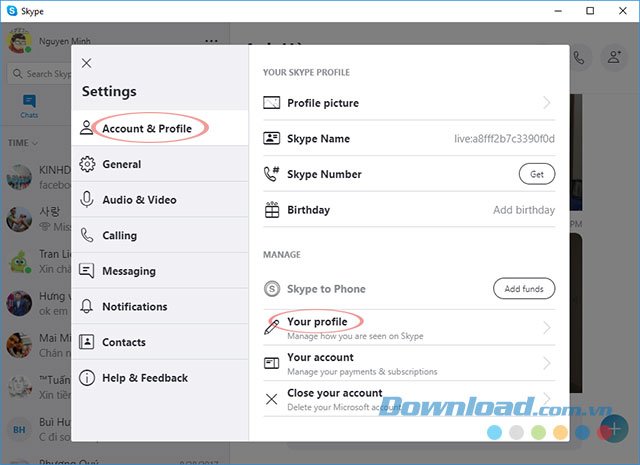Get a Skype Number
640x465 pixels.
pyautogui.click(x=537, y=174)
